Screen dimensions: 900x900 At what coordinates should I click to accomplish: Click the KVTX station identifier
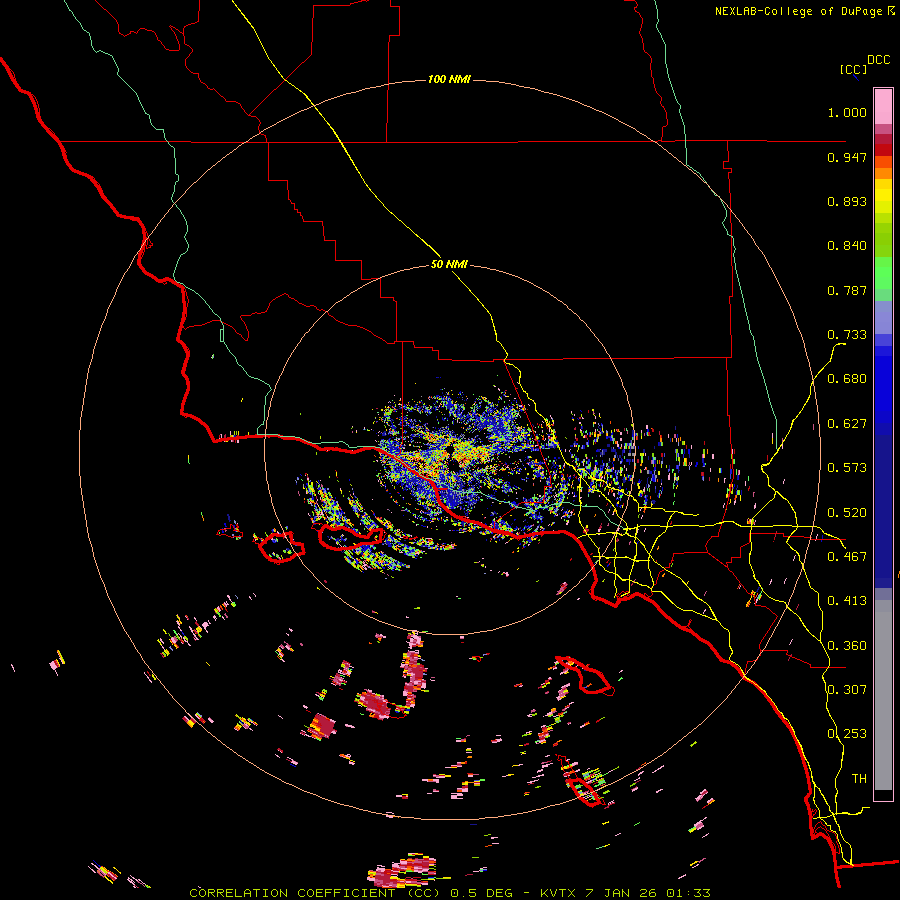point(560,893)
